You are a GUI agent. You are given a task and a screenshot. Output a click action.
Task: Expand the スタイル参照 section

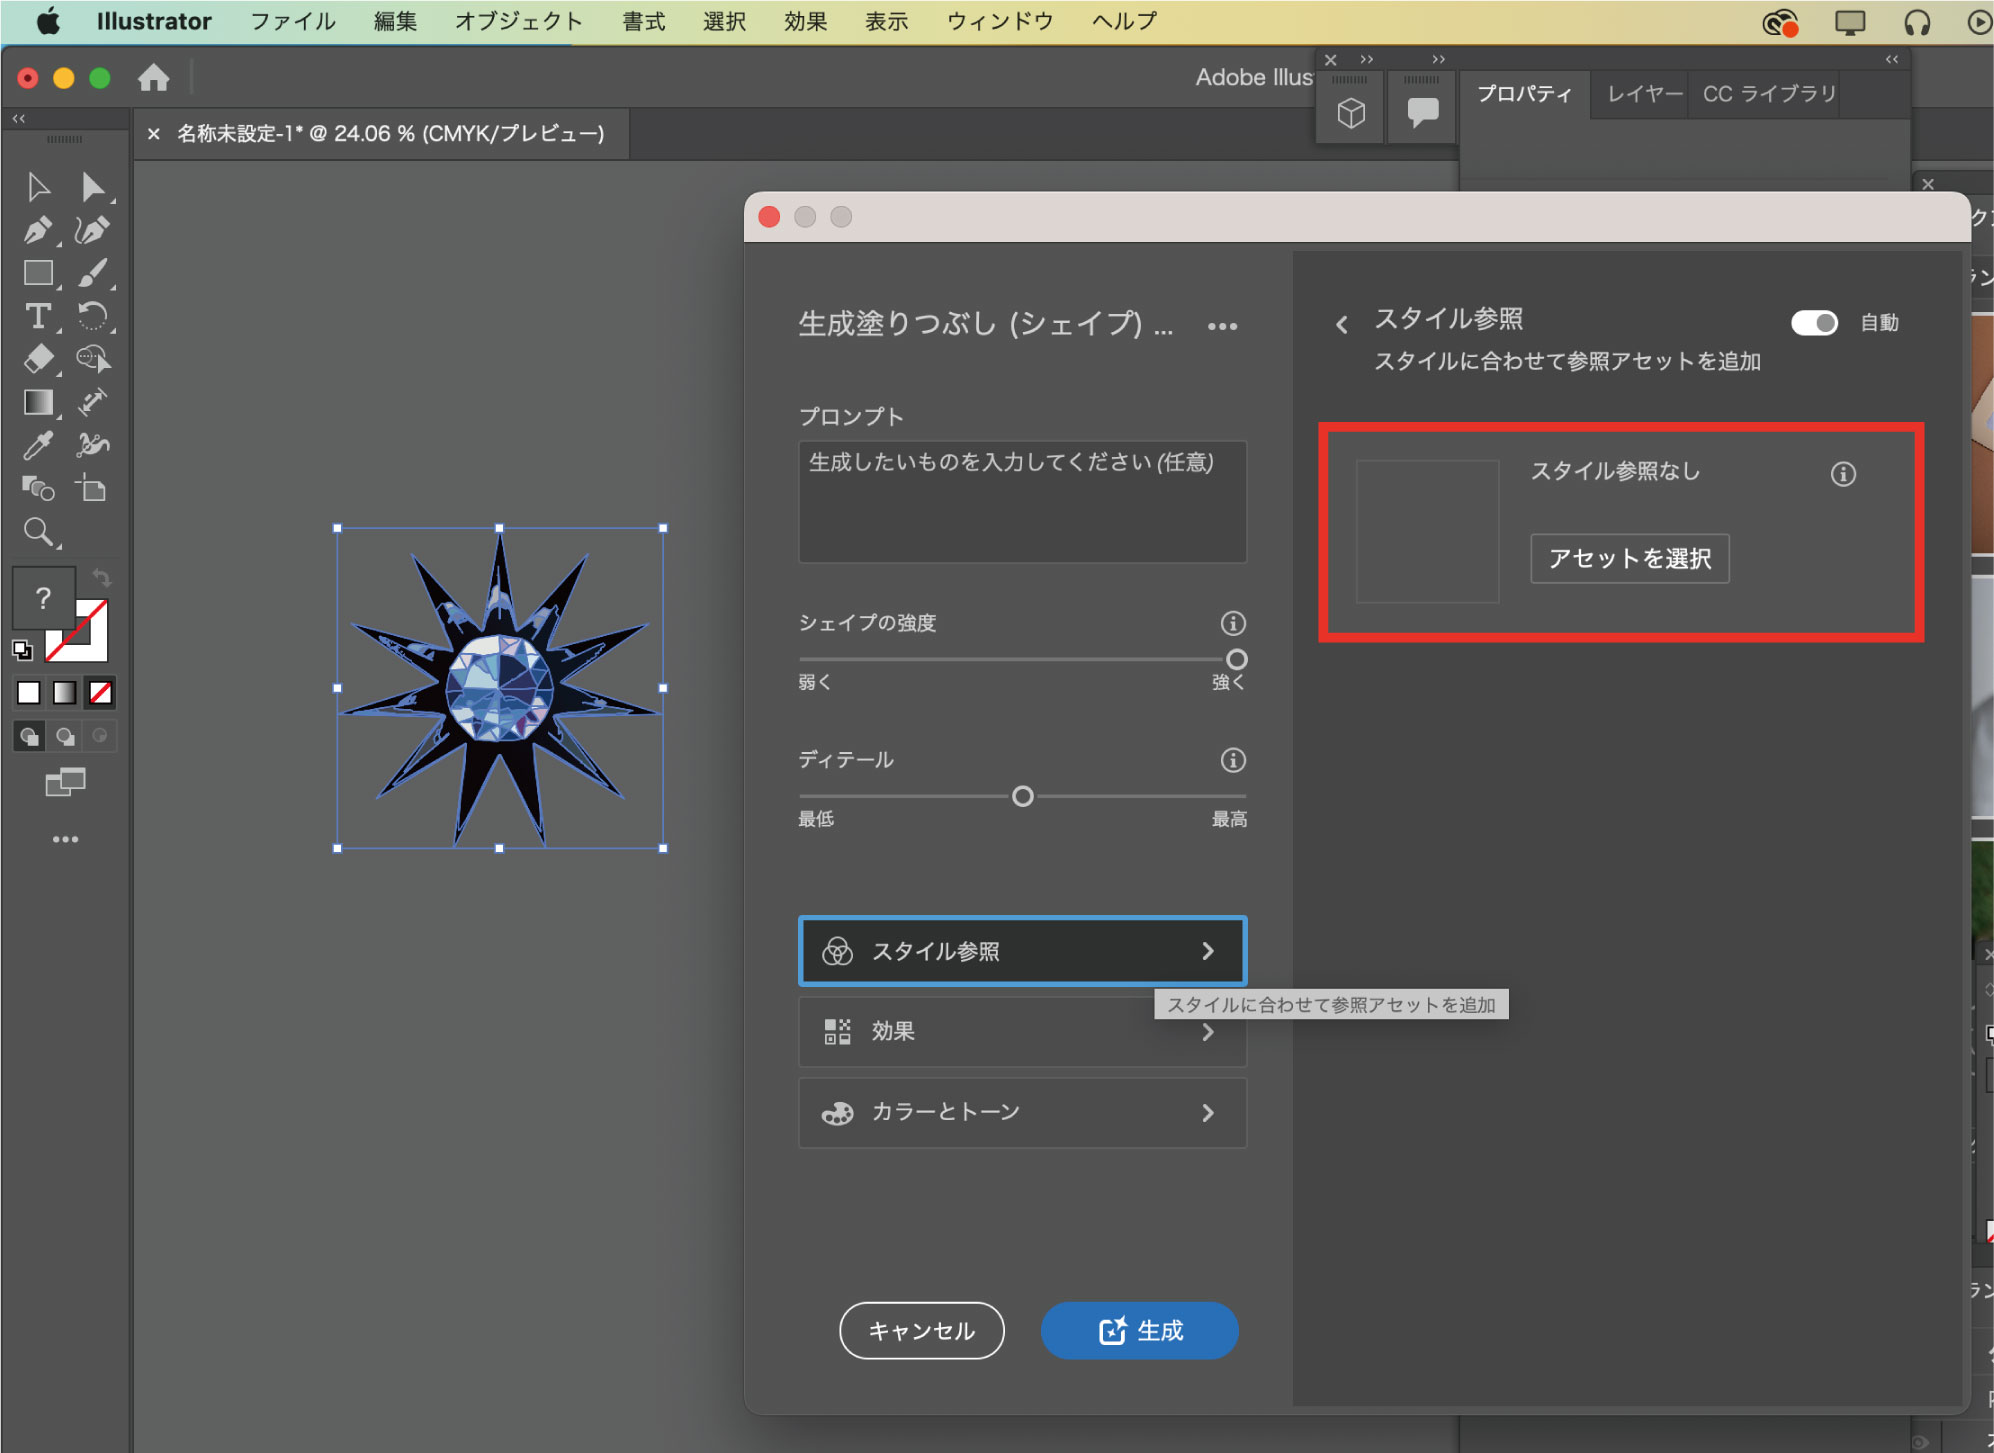pyautogui.click(x=1022, y=951)
